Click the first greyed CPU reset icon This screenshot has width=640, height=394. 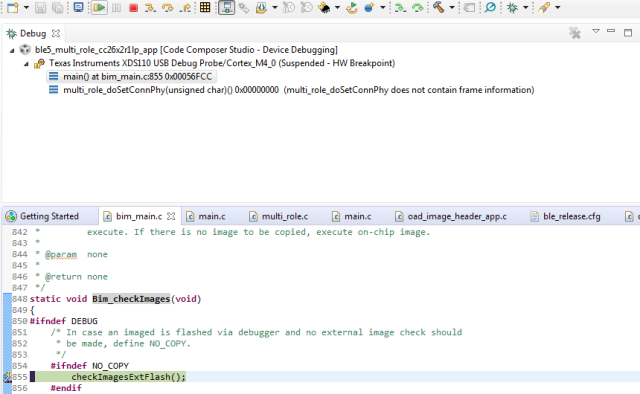[289, 7]
